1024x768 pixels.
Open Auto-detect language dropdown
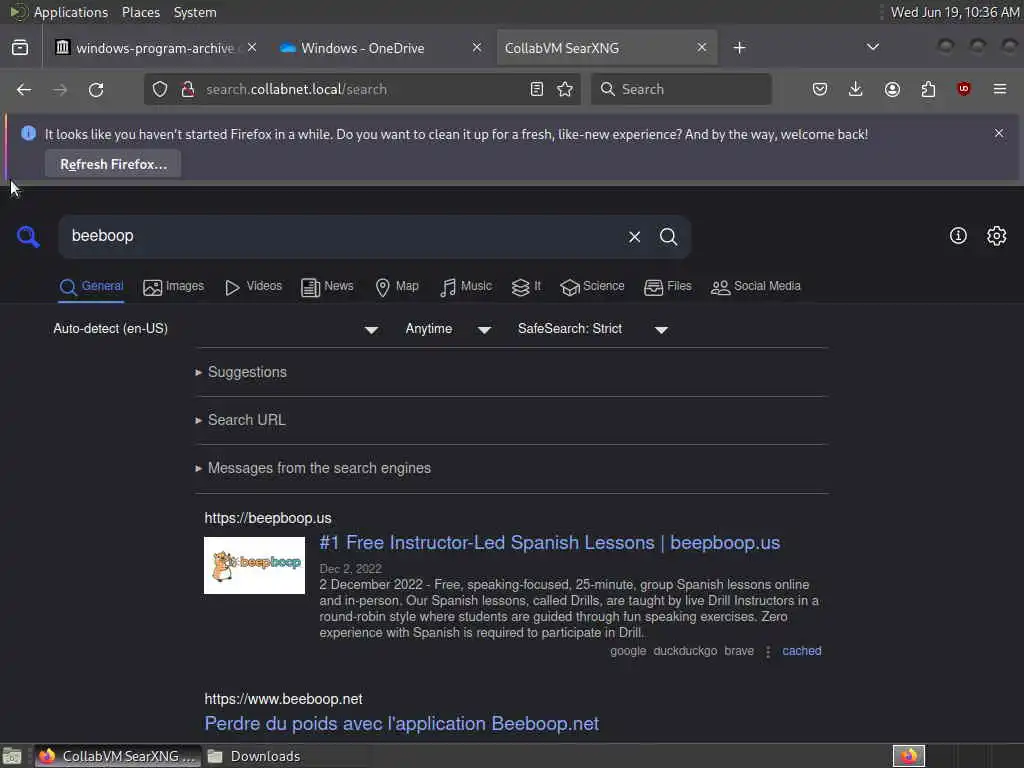216,328
